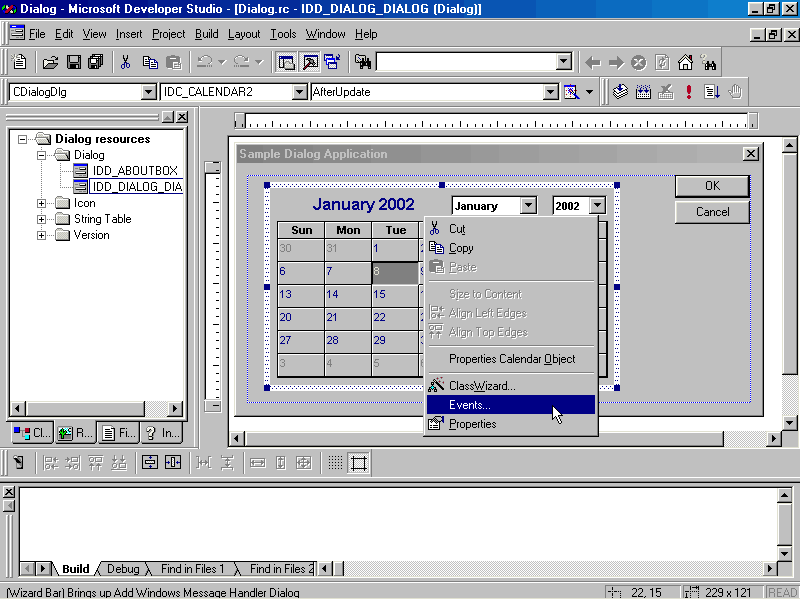Image resolution: width=800 pixels, height=600 pixels.
Task: Click the Home icon in the toolbar
Action: [x=685, y=62]
